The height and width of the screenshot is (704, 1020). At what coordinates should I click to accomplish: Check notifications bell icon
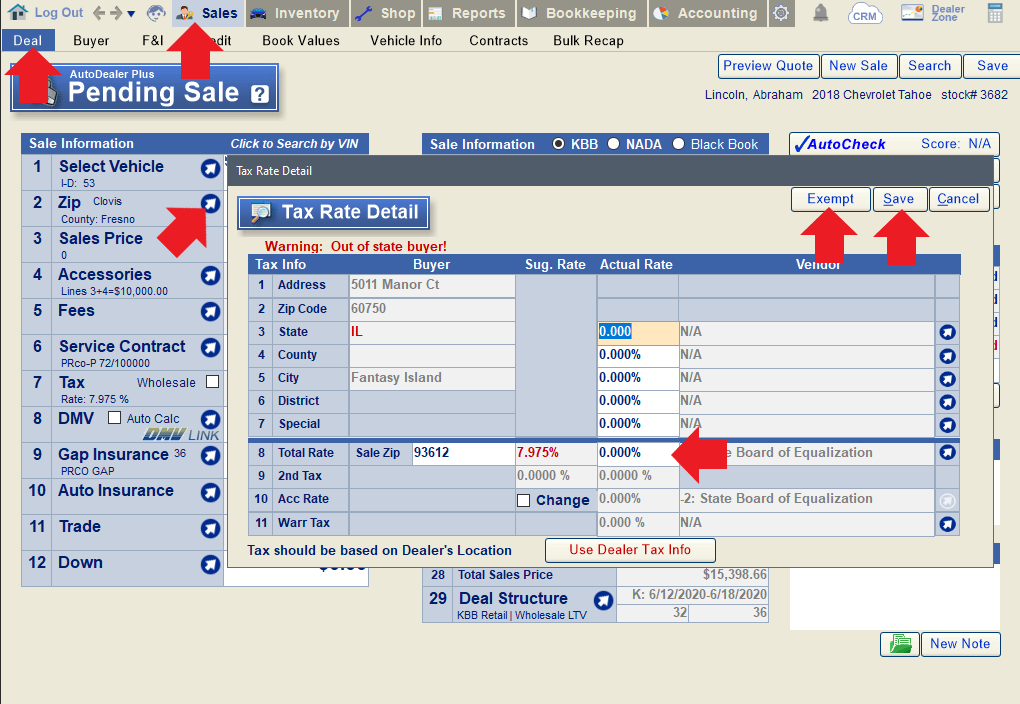[x=821, y=13]
